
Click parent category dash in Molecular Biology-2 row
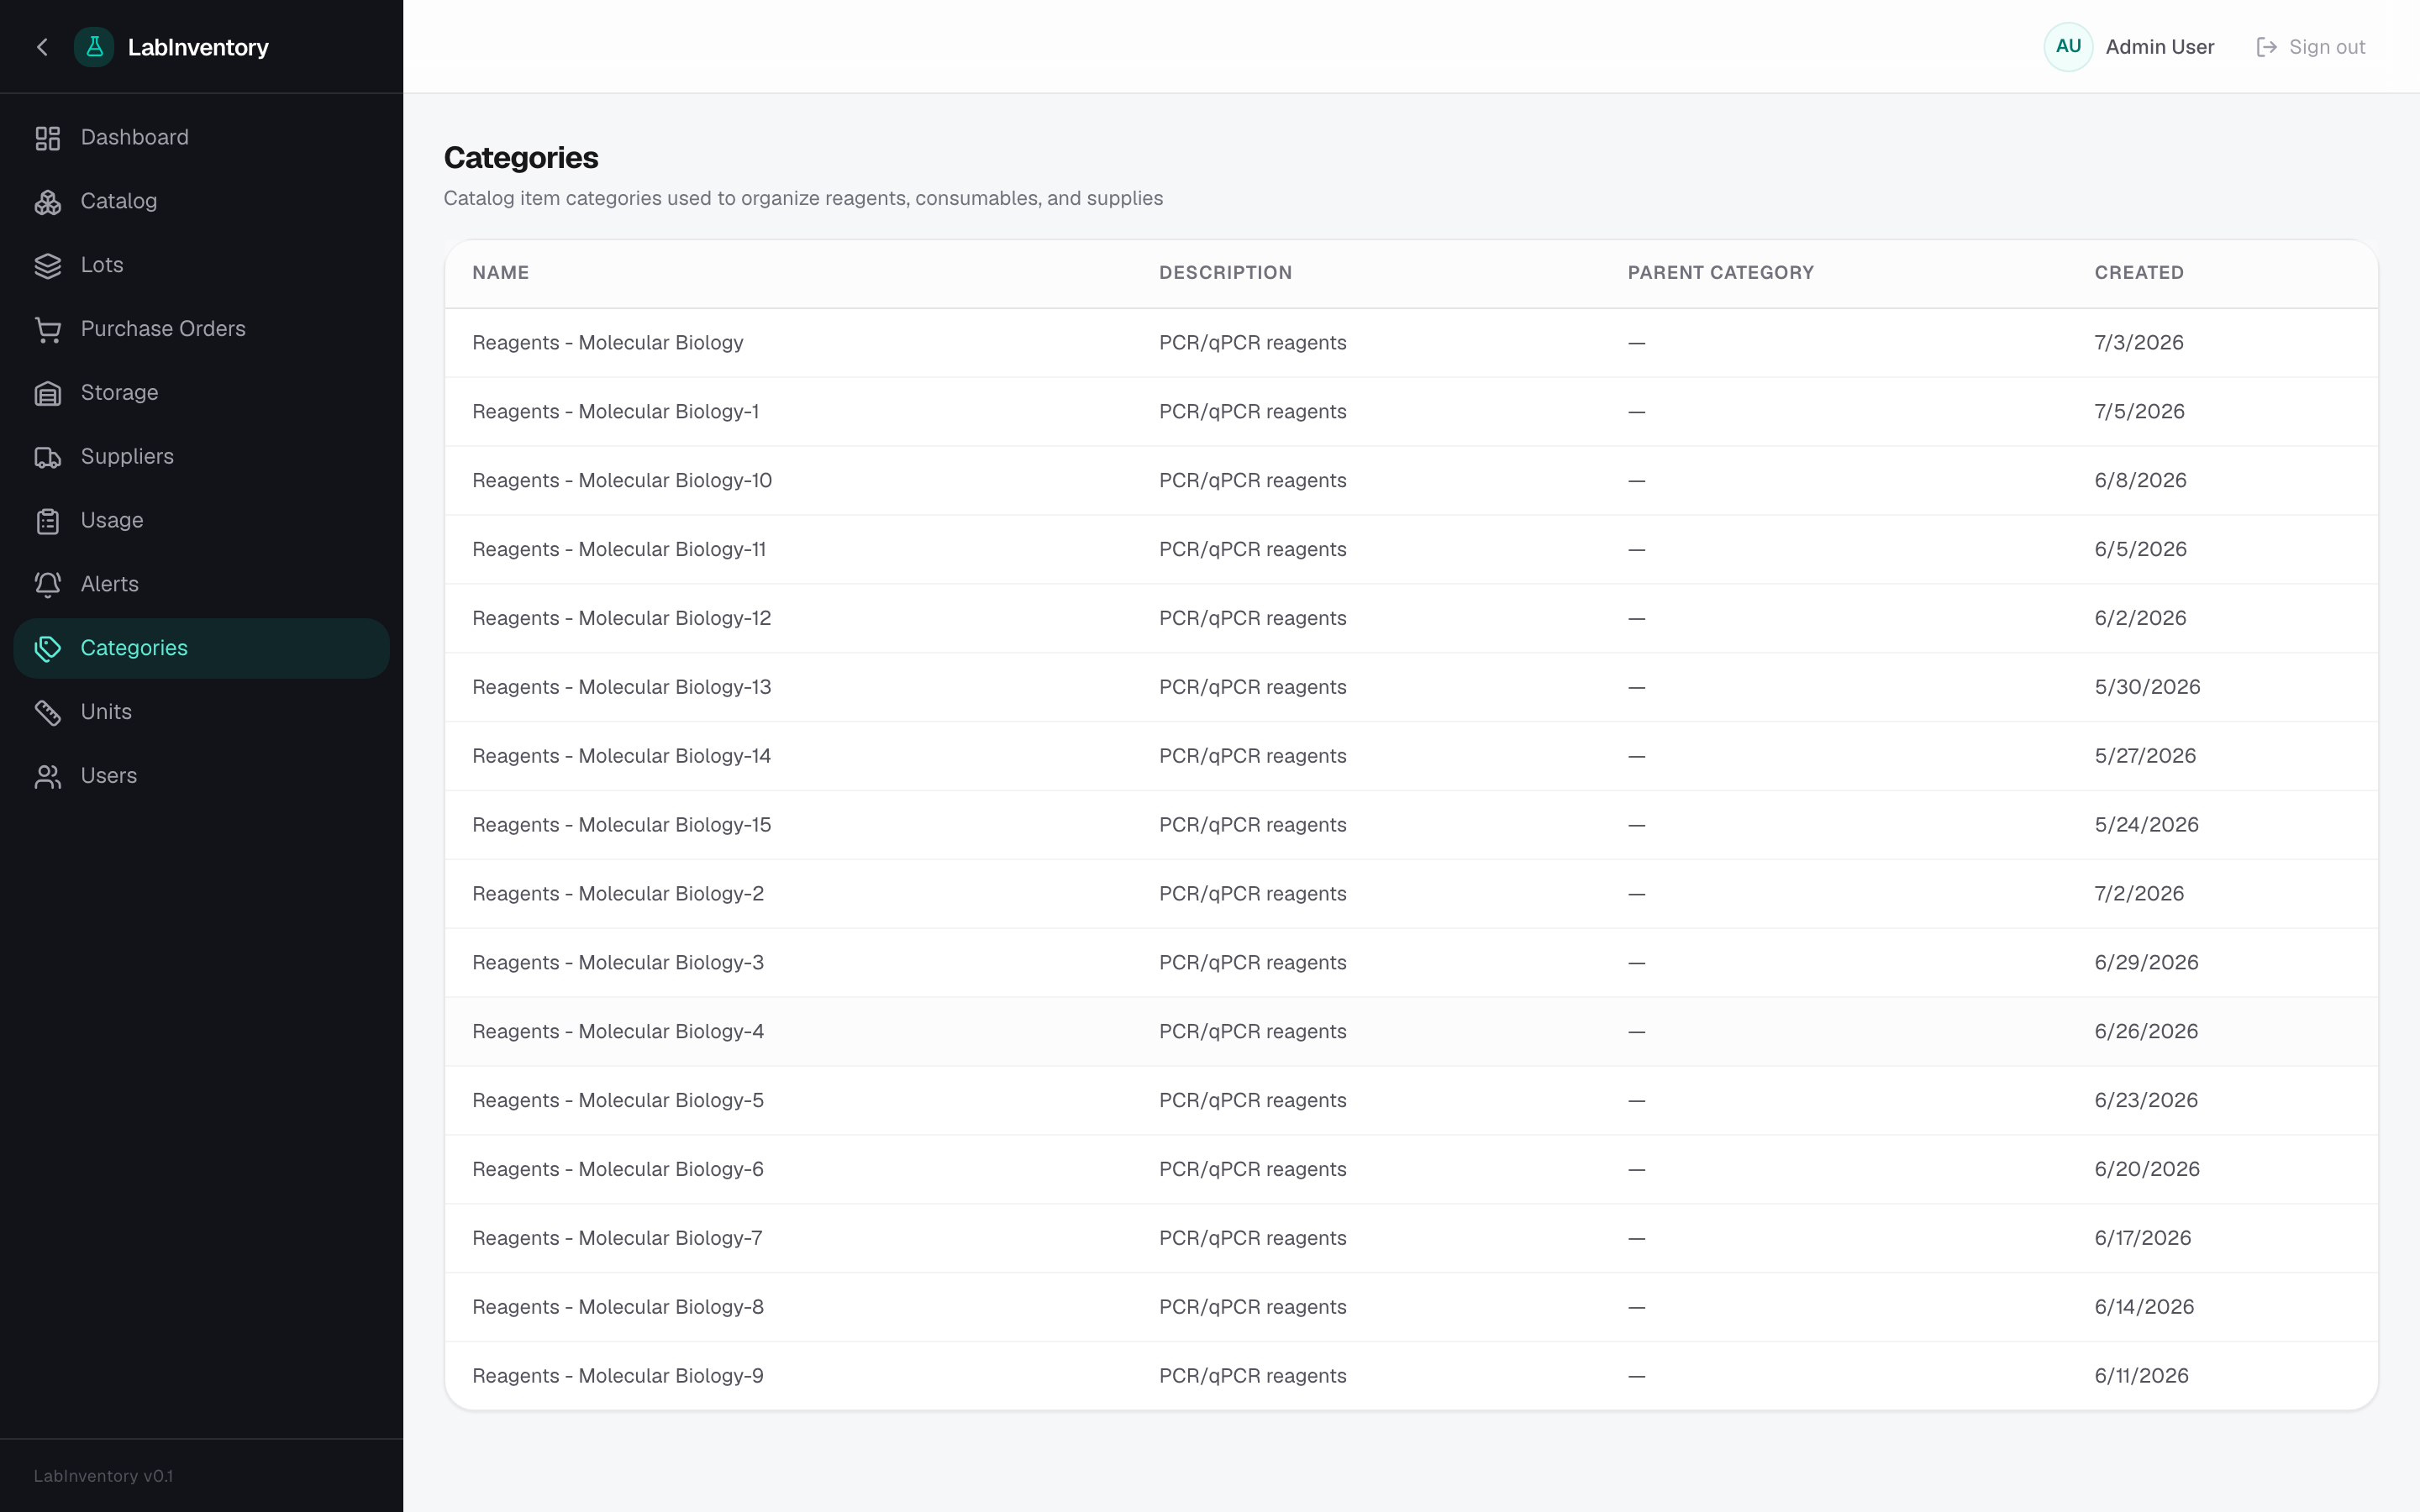(1636, 895)
